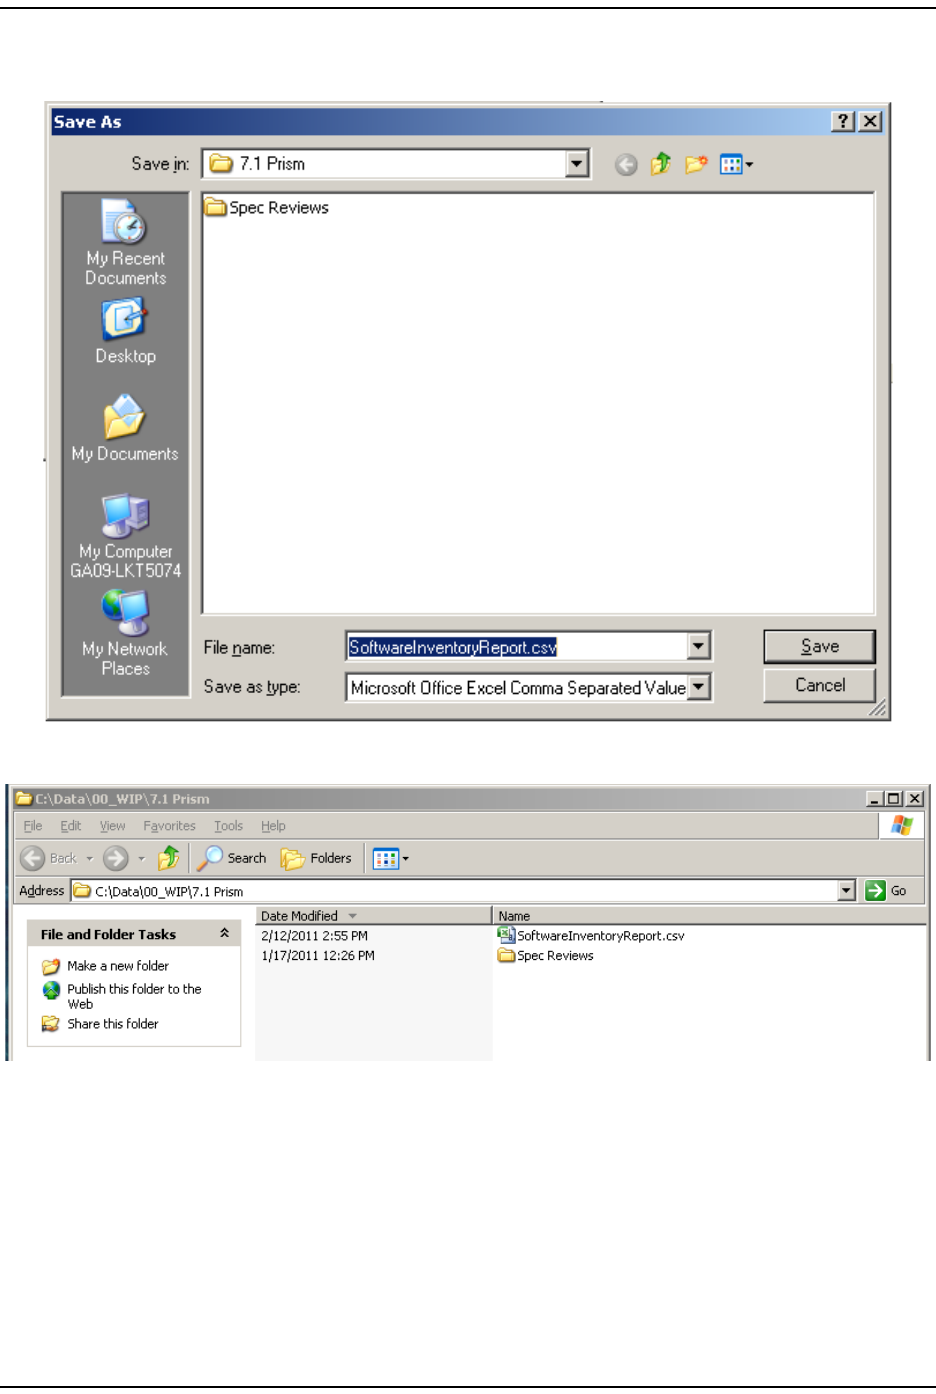Close the 7.1 Prism Explorer window
This screenshot has width=936, height=1394.
coord(914,799)
